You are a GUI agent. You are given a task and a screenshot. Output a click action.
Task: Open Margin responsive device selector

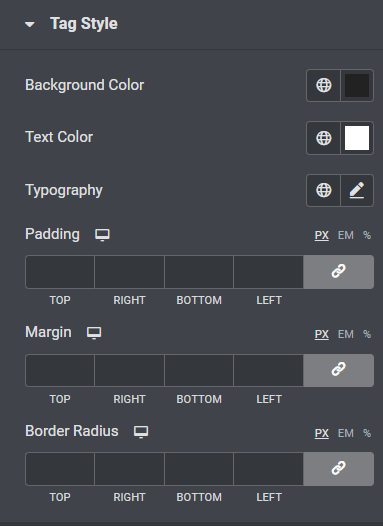(94, 333)
